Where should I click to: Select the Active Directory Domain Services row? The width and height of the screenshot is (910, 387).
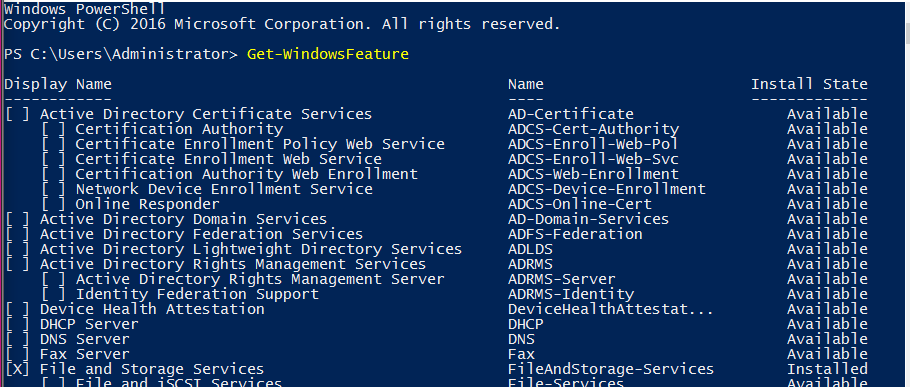436,219
